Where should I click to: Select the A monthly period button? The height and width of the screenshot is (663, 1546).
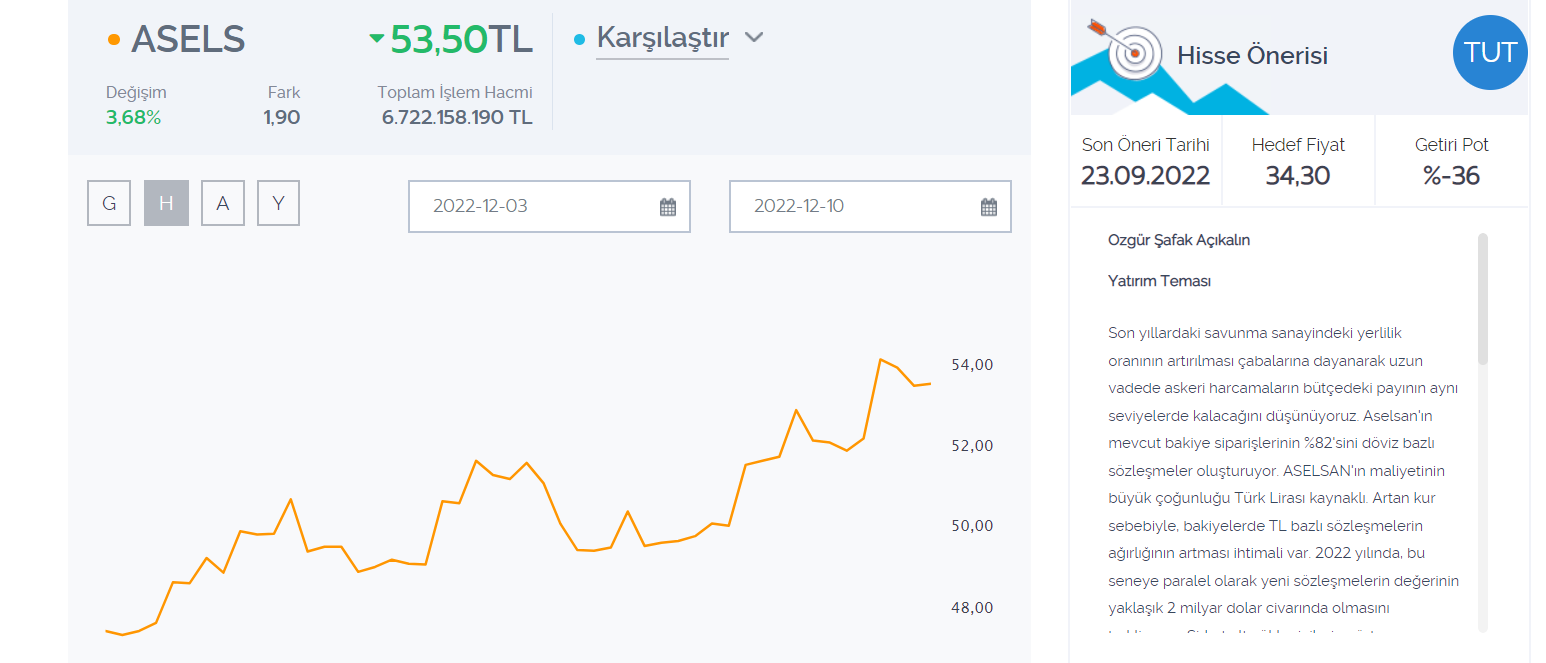point(223,203)
